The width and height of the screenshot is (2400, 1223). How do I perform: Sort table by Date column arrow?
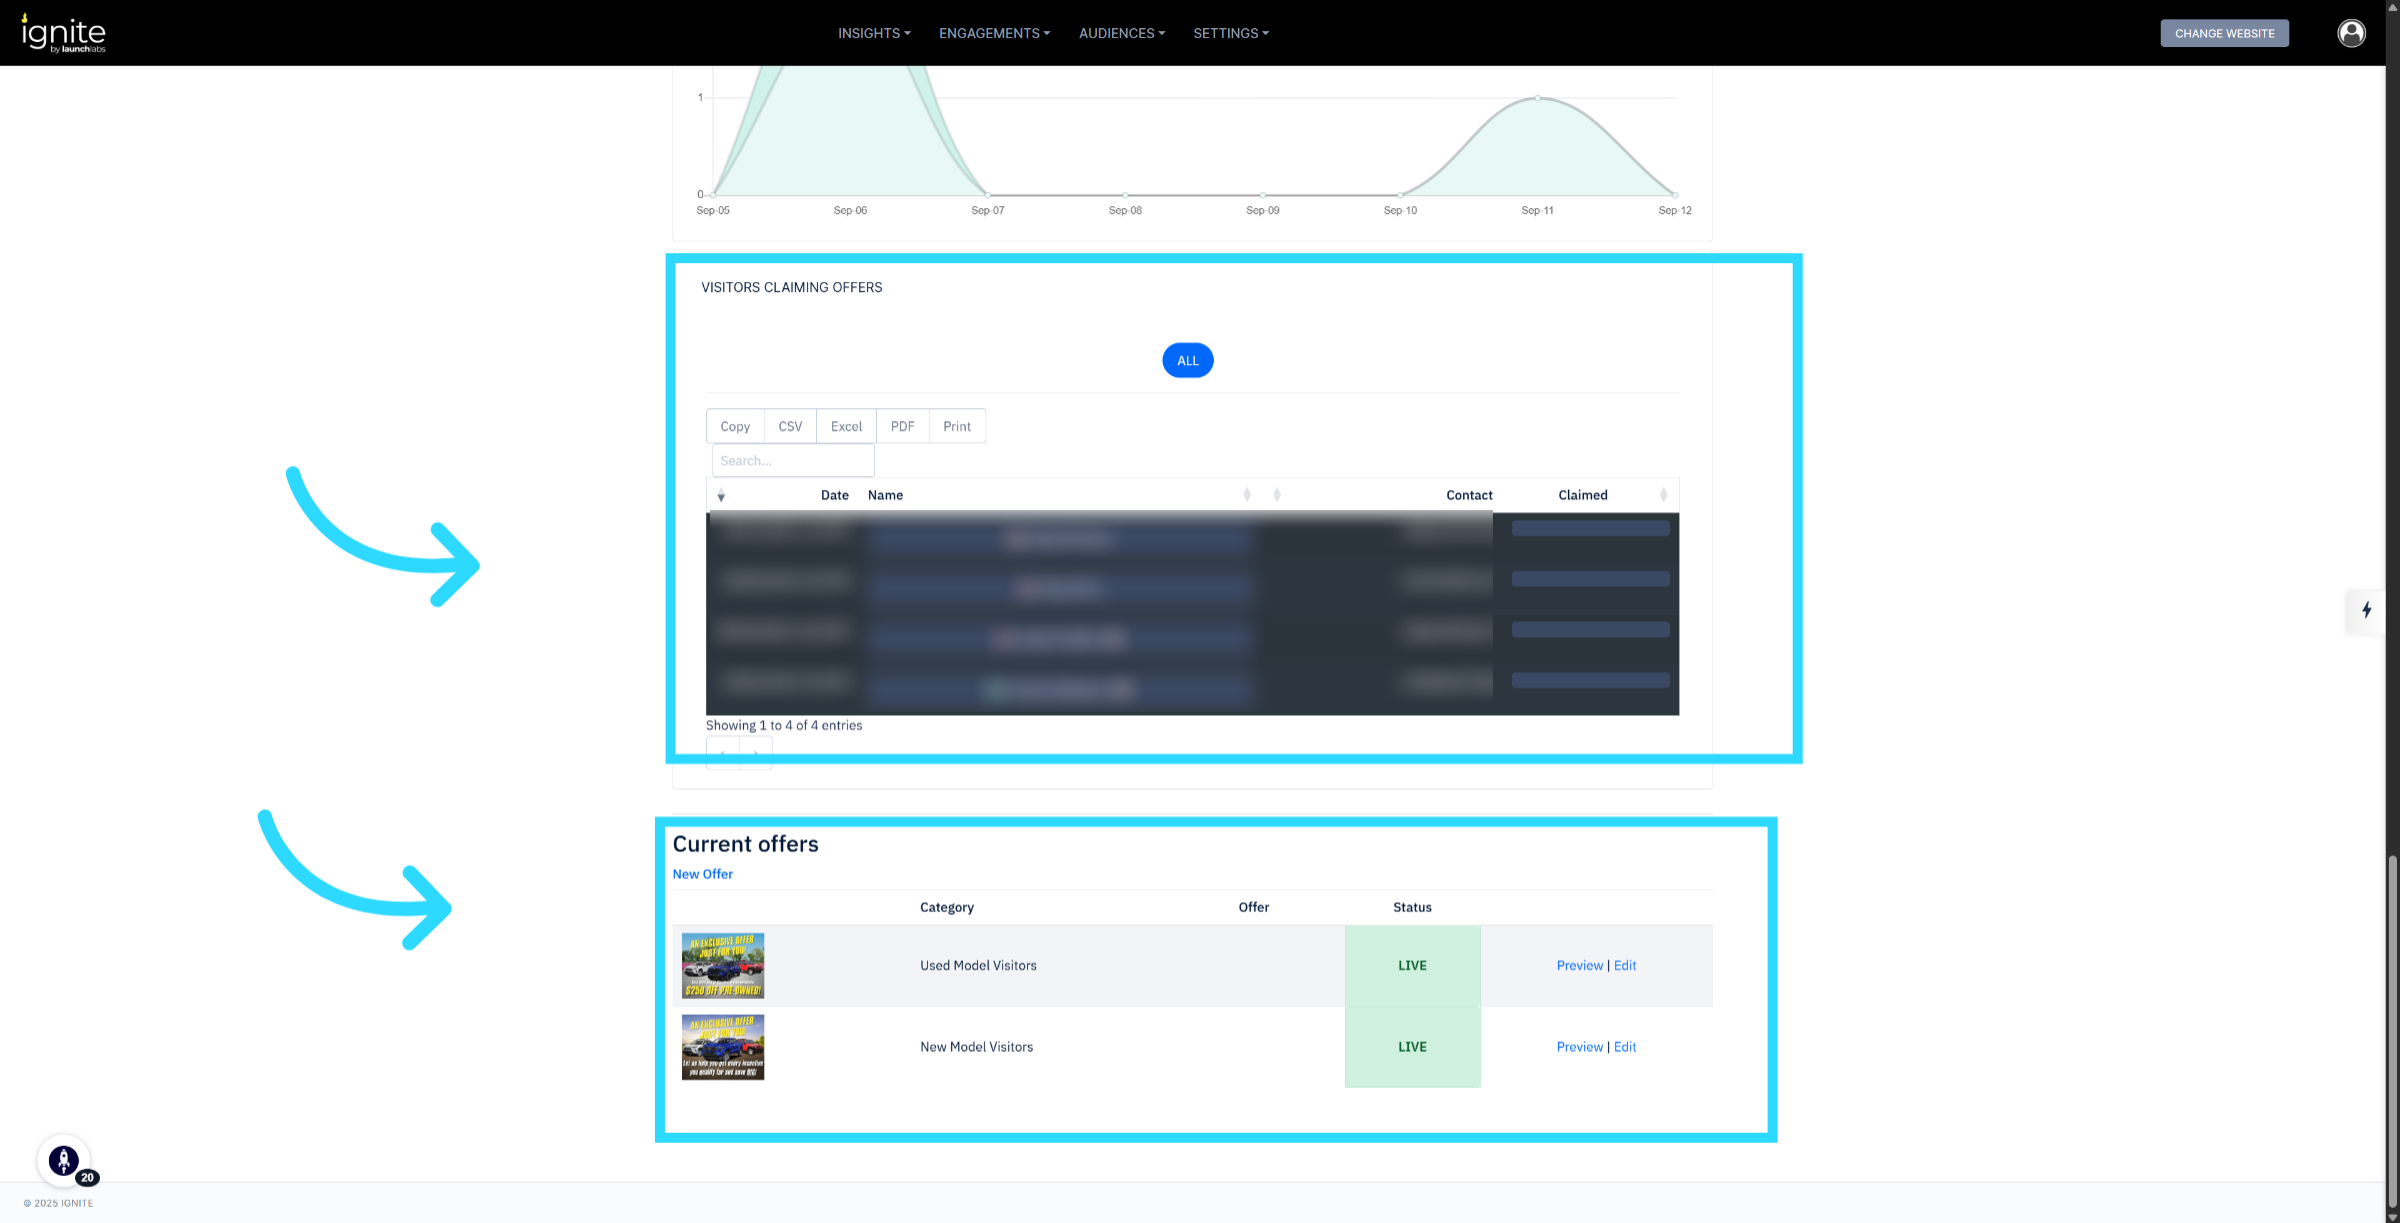[721, 496]
